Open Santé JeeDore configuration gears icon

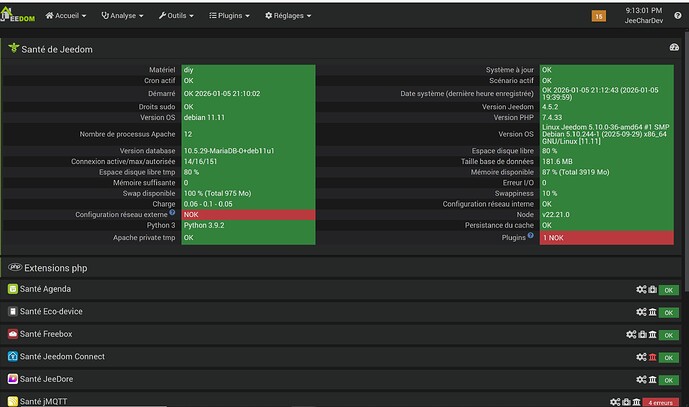click(x=641, y=380)
